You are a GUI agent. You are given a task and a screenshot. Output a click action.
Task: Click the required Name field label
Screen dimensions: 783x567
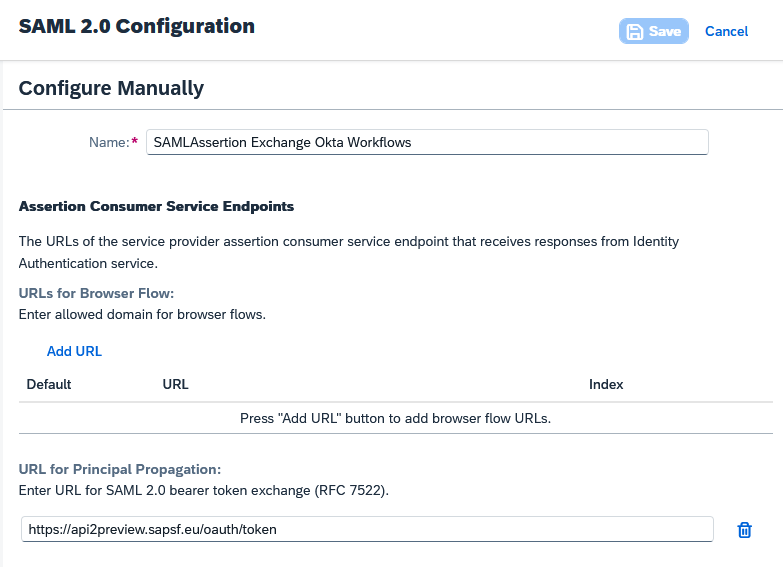(x=112, y=142)
